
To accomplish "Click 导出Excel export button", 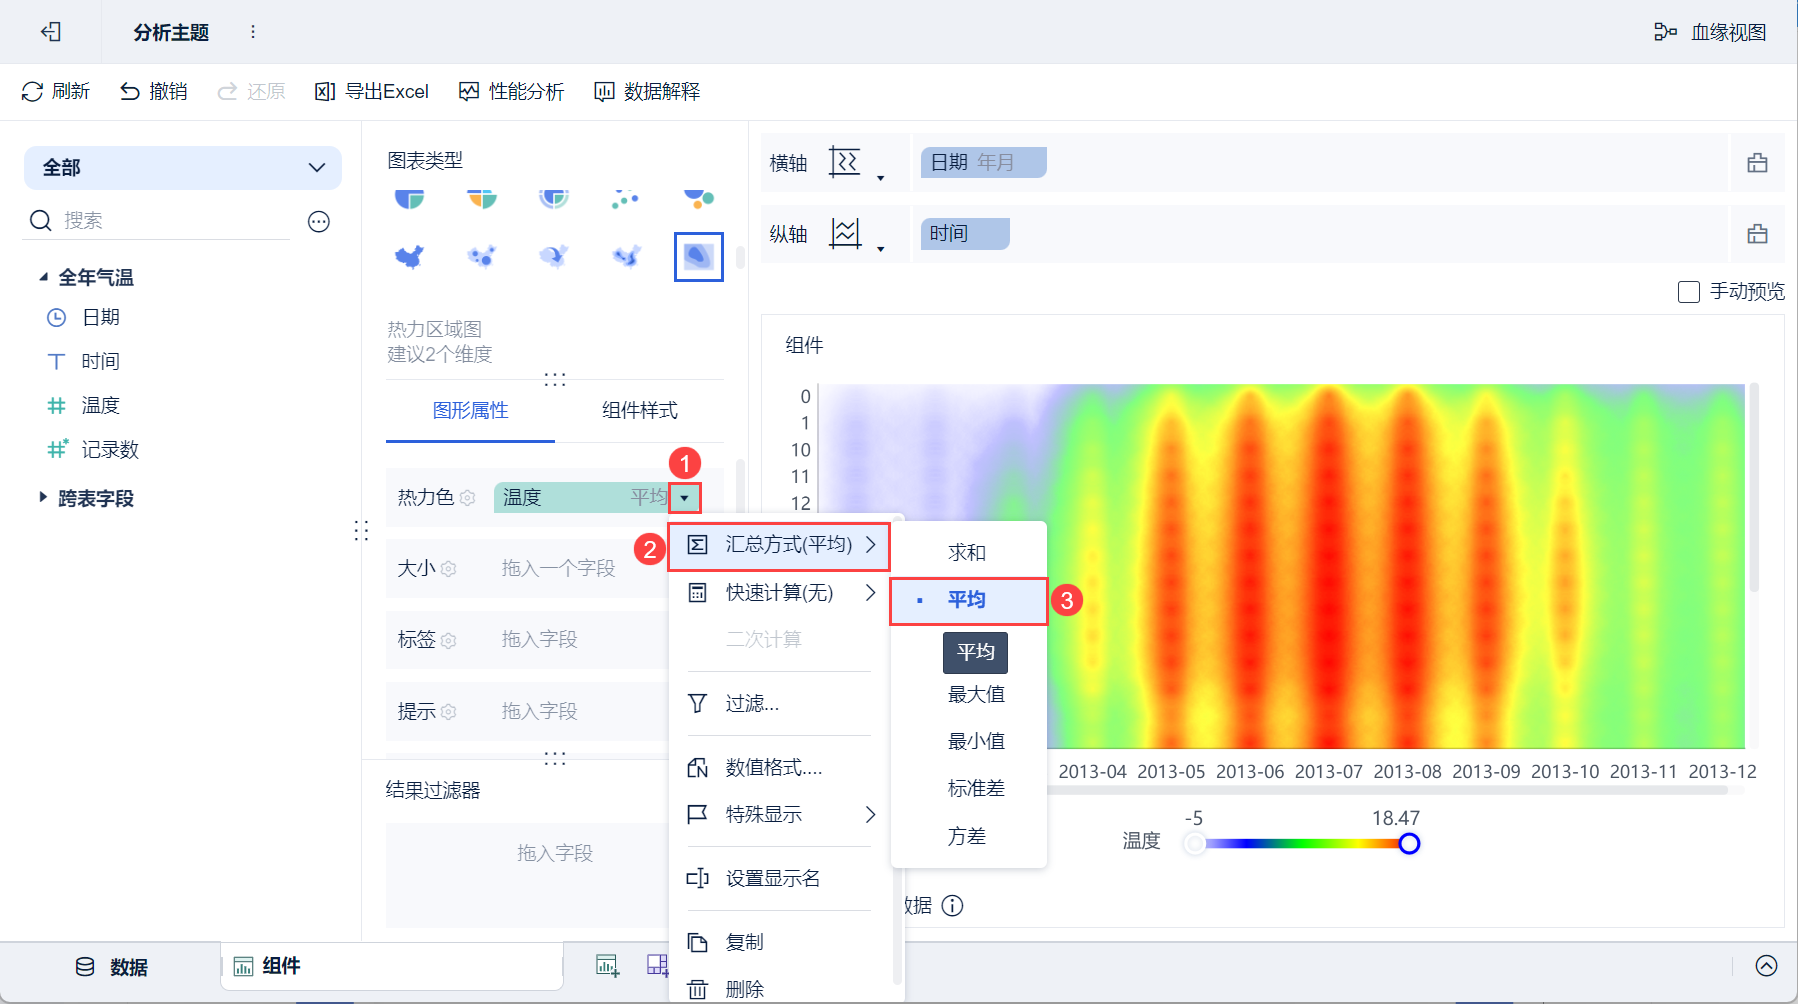I will point(372,91).
